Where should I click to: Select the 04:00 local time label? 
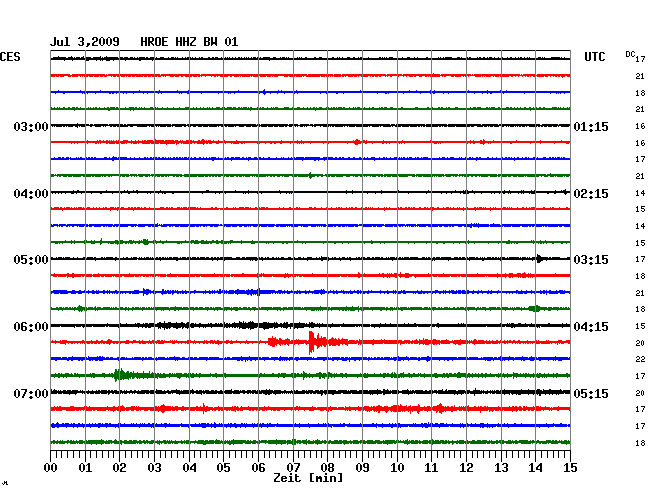point(31,194)
